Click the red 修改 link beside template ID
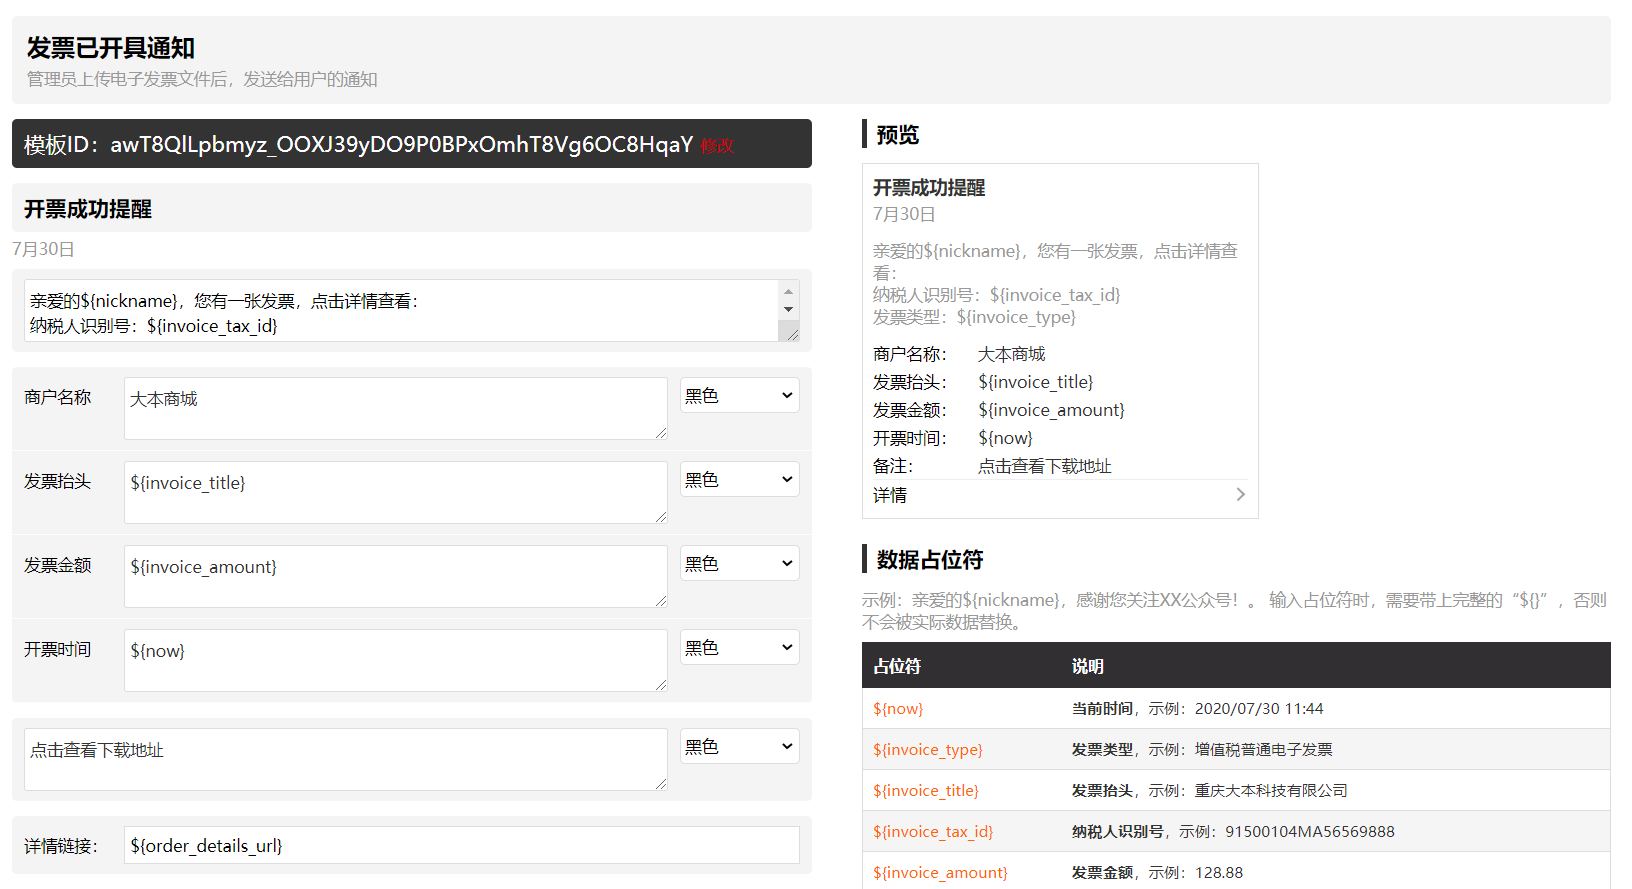1632x889 pixels. point(717,146)
